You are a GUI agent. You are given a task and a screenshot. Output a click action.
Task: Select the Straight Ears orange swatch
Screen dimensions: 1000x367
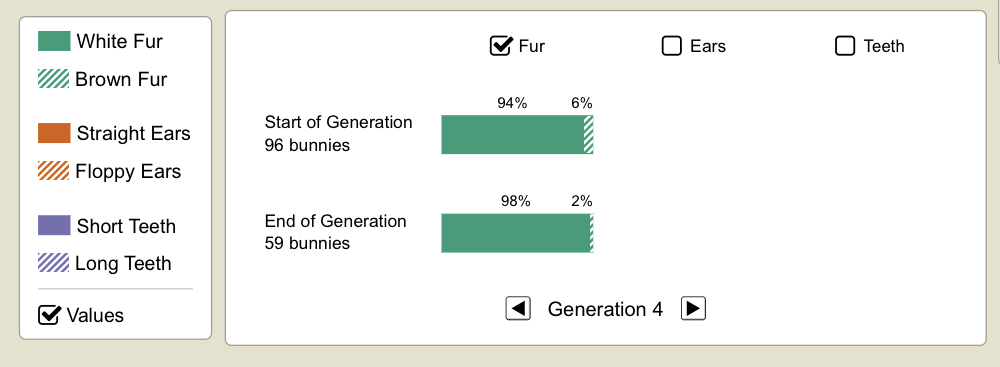coord(54,133)
